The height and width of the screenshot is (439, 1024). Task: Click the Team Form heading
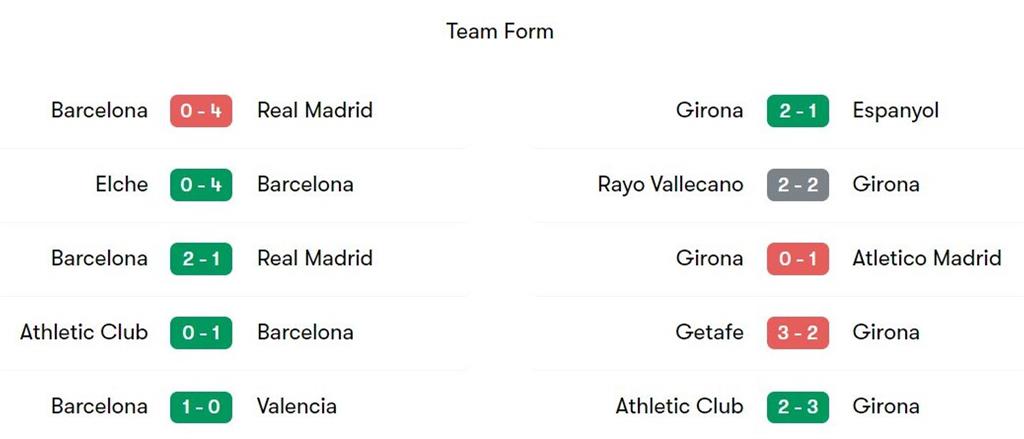tap(500, 32)
